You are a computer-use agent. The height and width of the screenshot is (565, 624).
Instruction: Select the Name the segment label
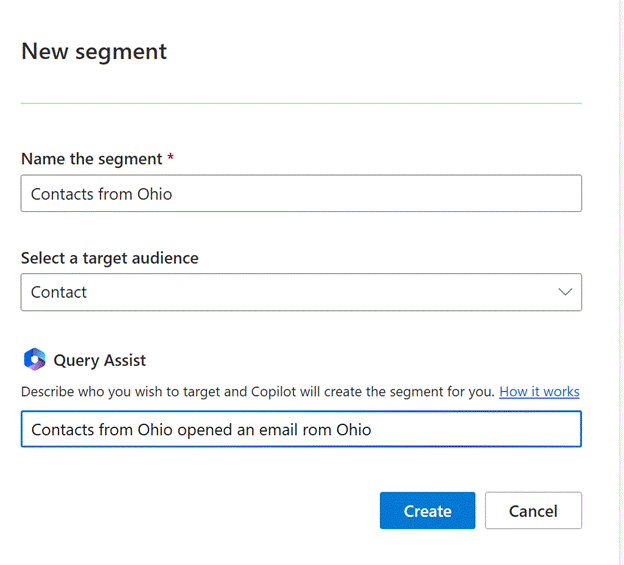(90, 159)
